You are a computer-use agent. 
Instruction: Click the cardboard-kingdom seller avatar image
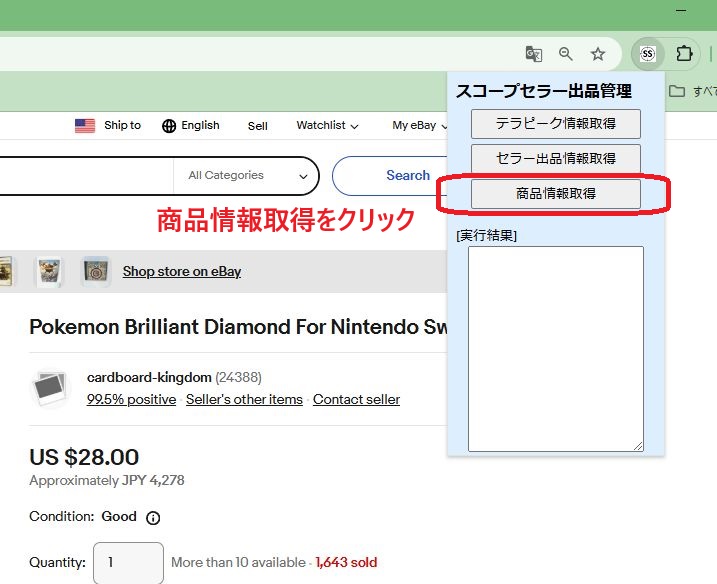(50, 388)
